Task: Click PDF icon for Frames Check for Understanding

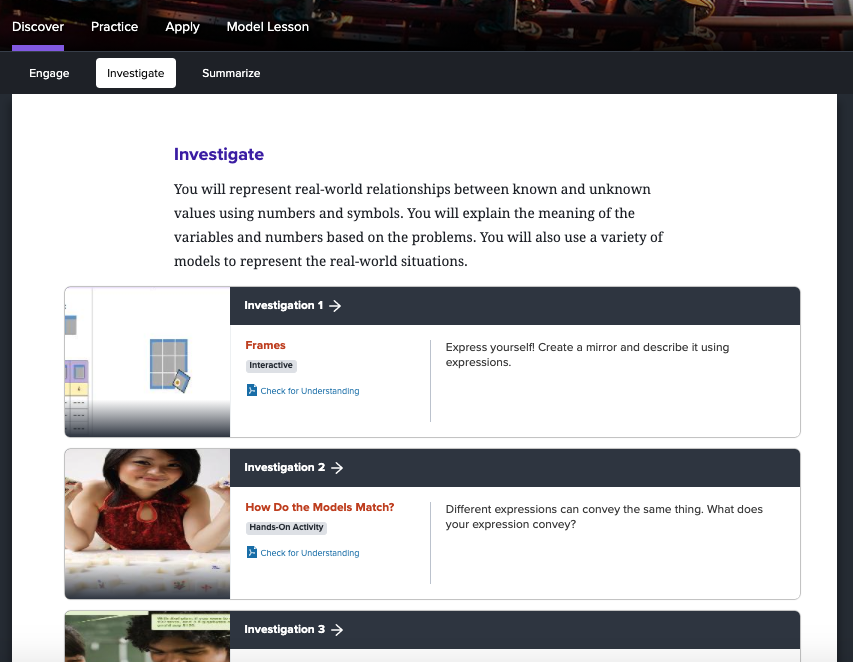Action: pyautogui.click(x=252, y=390)
